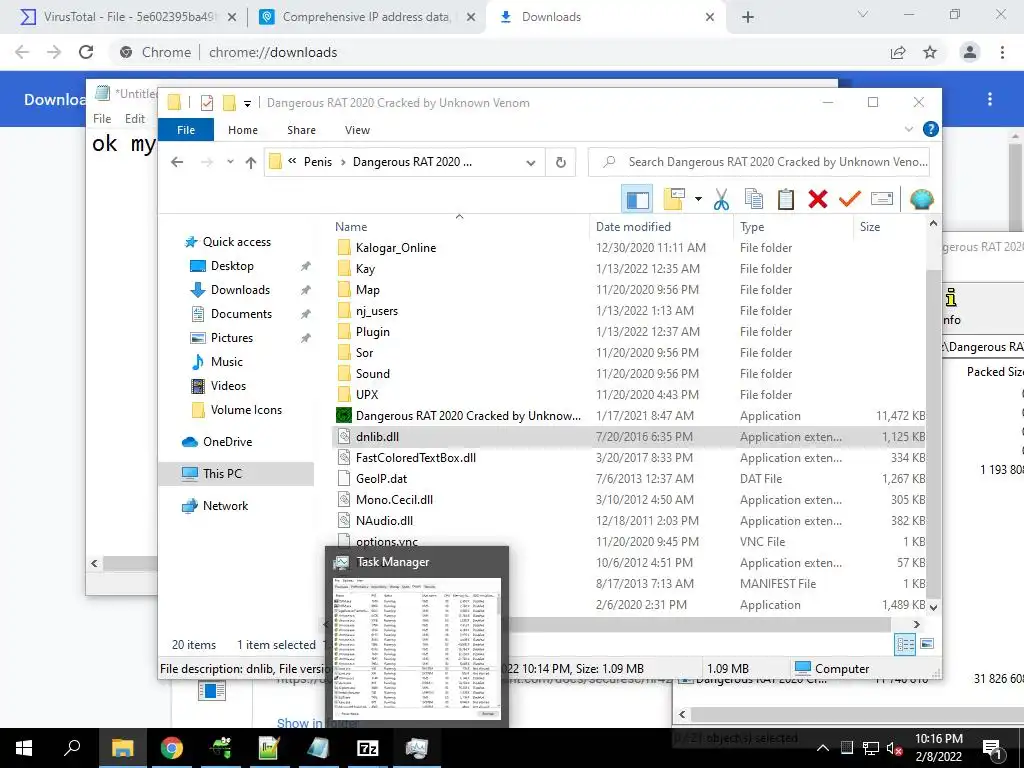Viewport: 1024px width, 768px height.
Task: Open Google Chrome from the taskbar
Action: (171, 748)
